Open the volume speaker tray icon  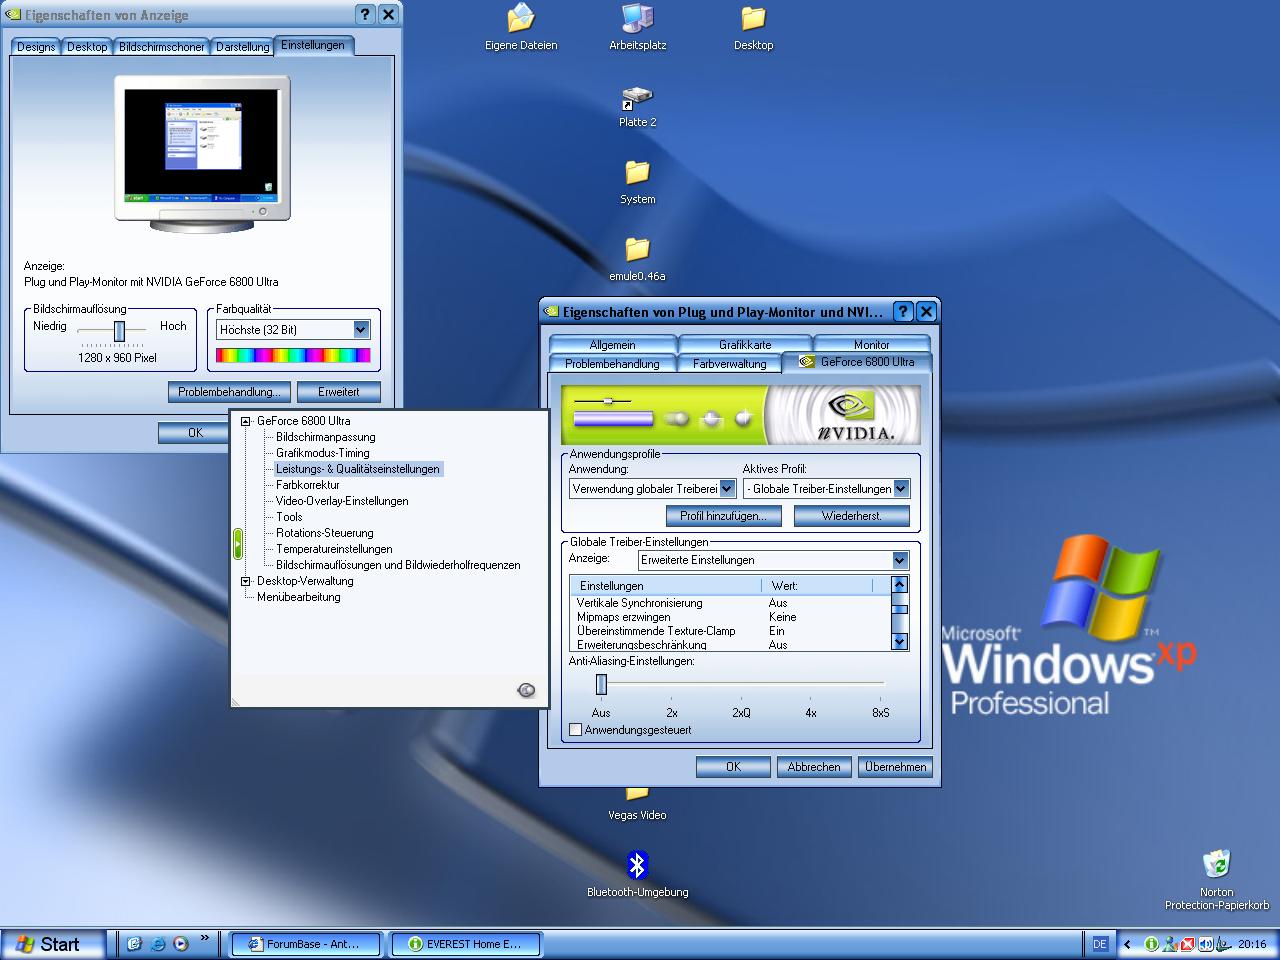1205,944
